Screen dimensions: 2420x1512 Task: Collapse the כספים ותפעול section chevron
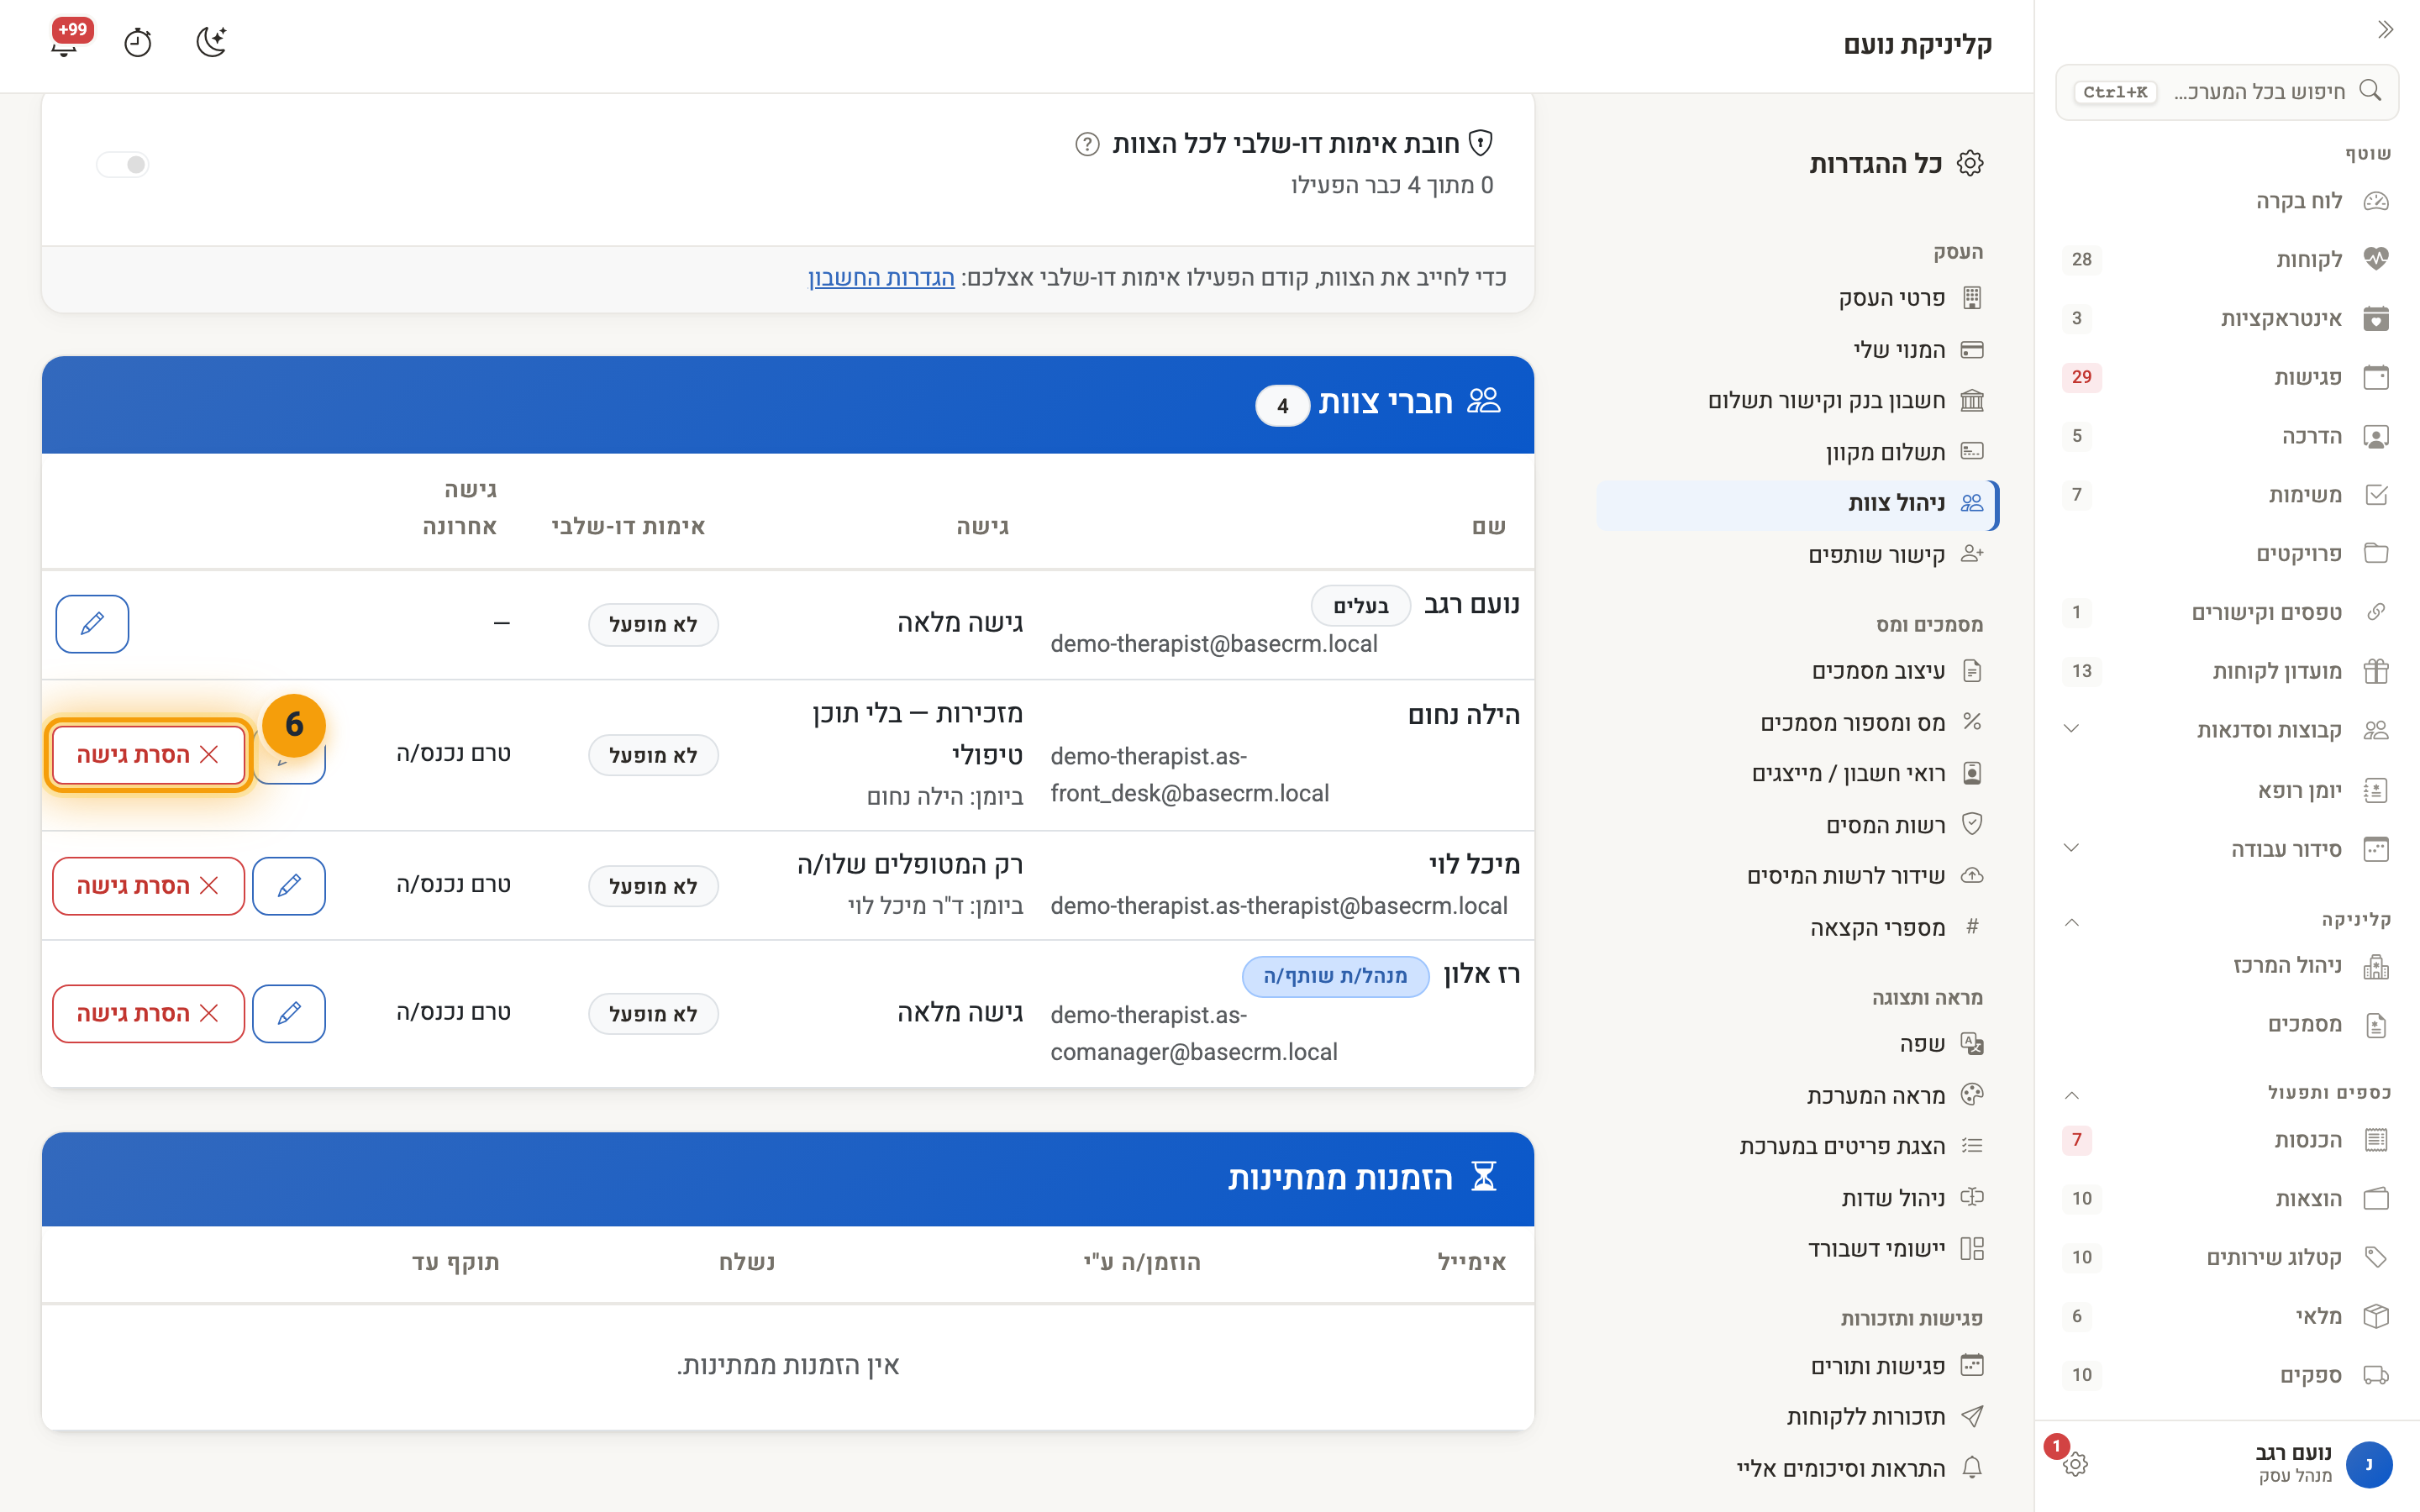[2071, 1095]
